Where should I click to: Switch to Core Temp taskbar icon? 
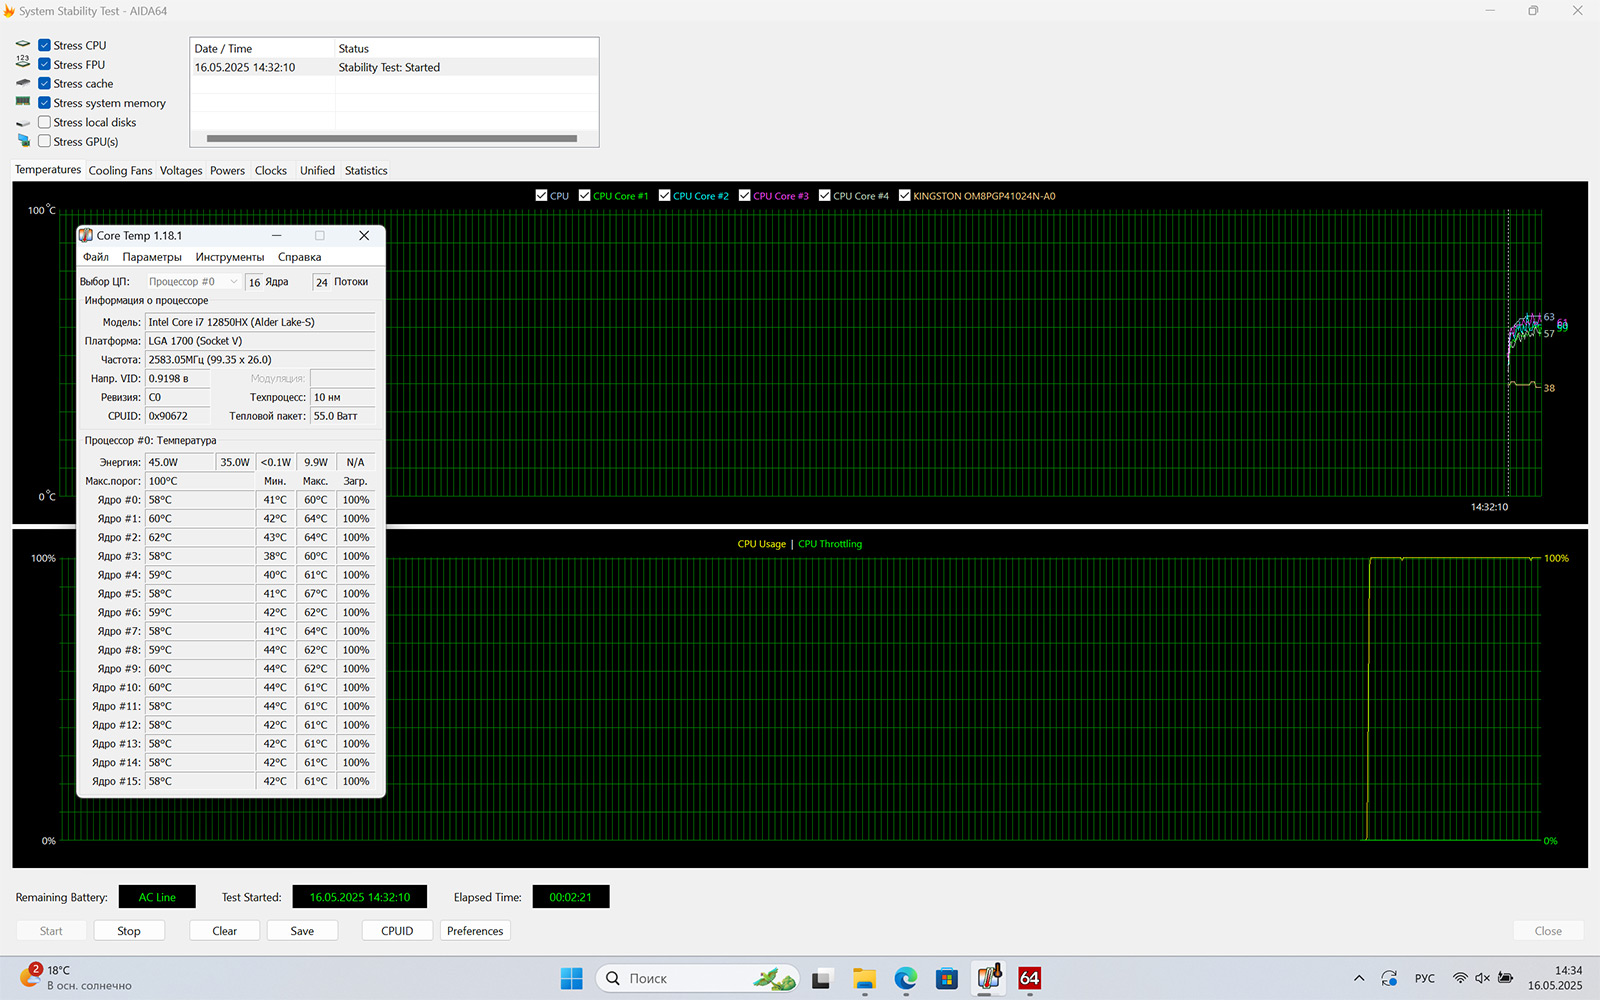[988, 978]
